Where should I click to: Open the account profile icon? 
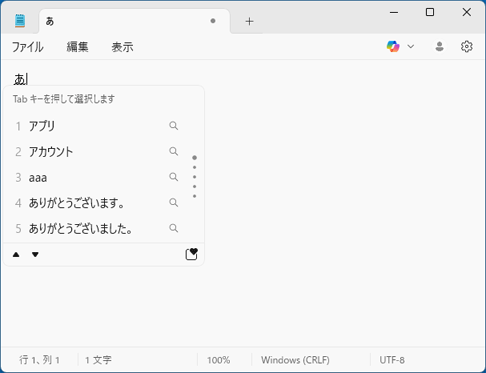(439, 46)
